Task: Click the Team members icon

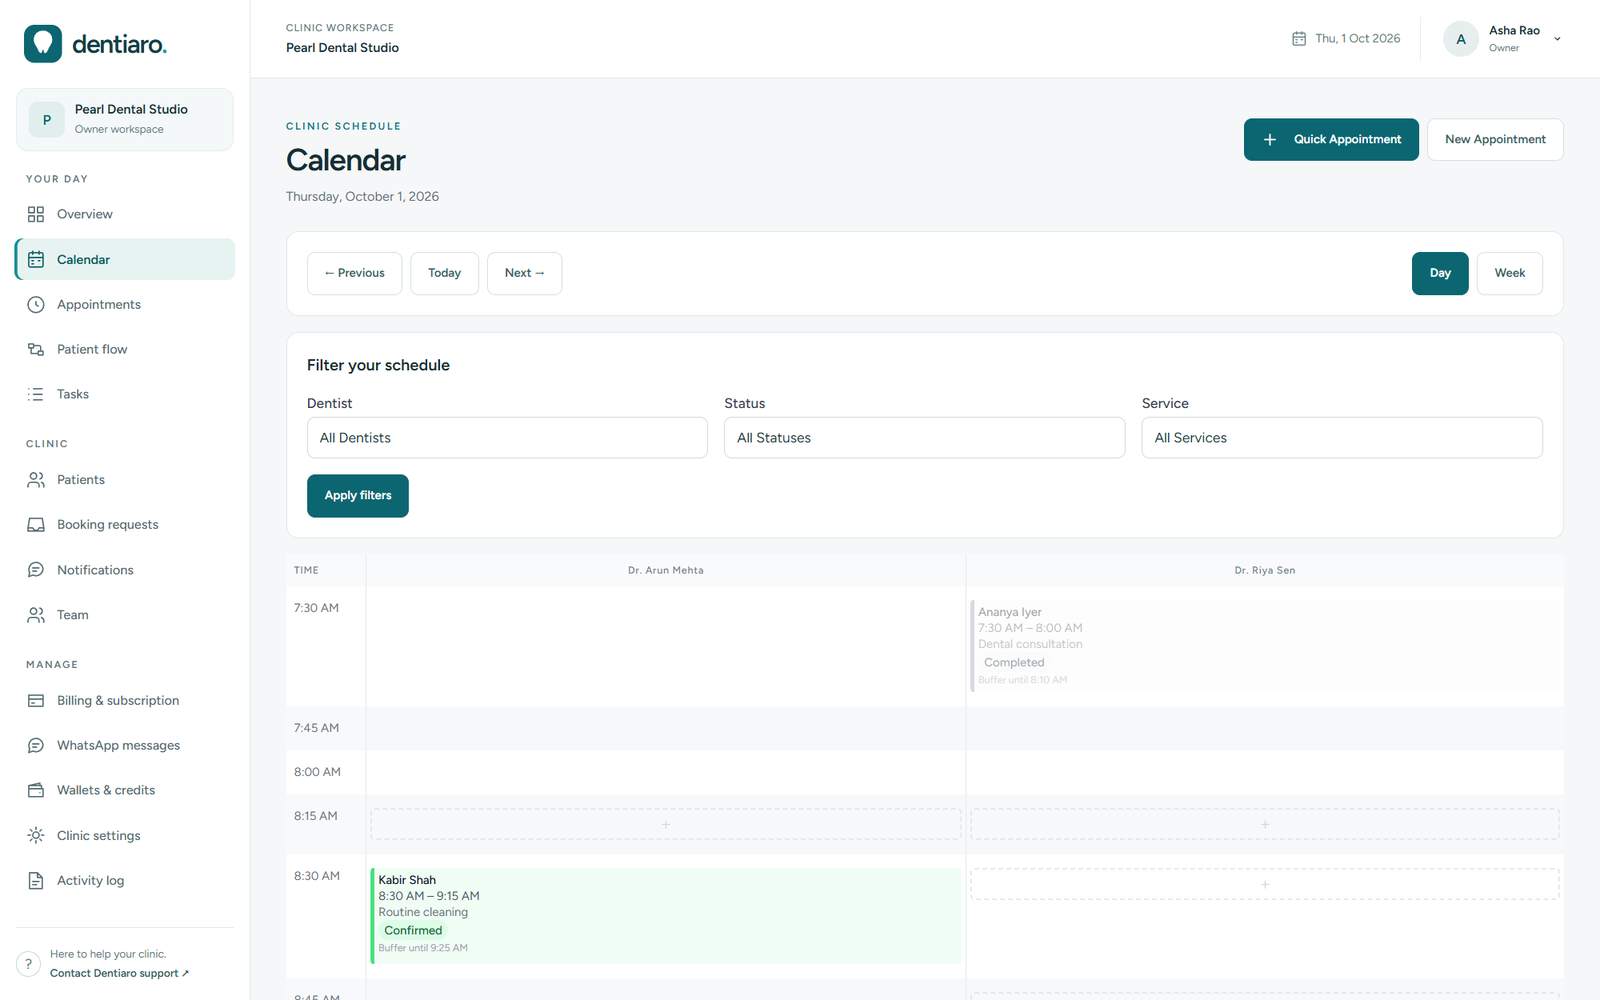Action: (x=36, y=615)
